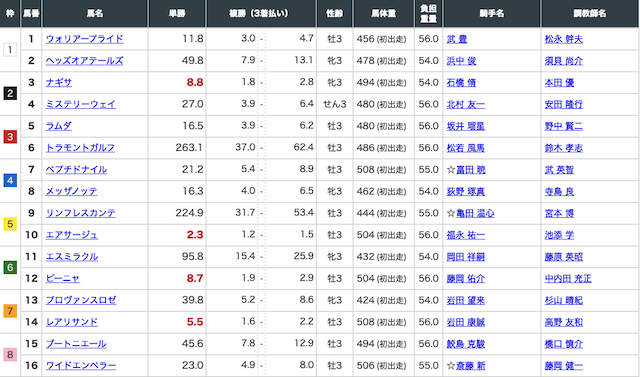Screen dimensions: 640x377
Task: Open jockey link 坂井 瑠星
Action: pos(466,126)
